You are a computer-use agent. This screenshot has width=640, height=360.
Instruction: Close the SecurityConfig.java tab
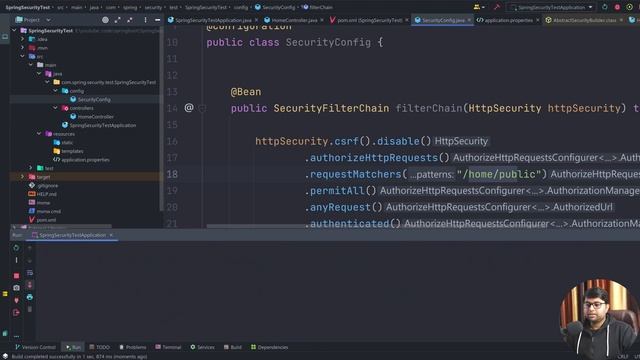[469, 20]
